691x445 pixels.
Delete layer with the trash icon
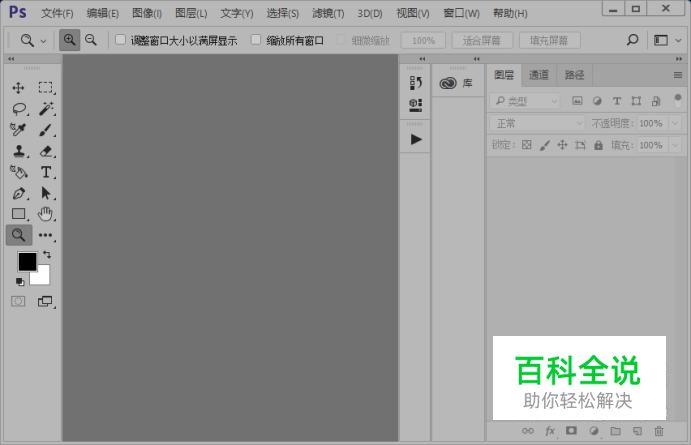click(659, 431)
